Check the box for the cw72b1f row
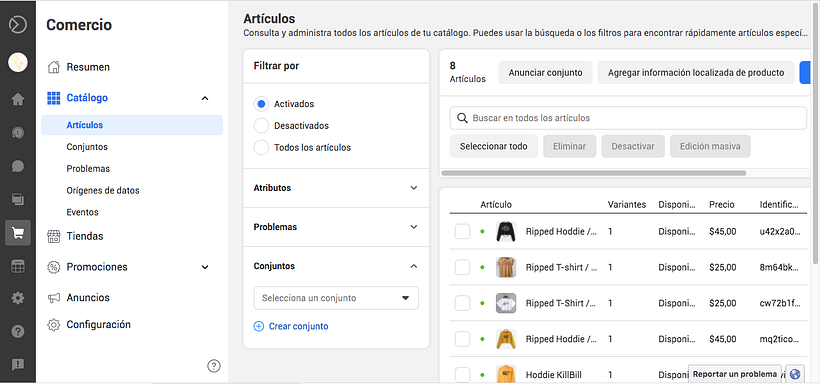 pyautogui.click(x=462, y=303)
